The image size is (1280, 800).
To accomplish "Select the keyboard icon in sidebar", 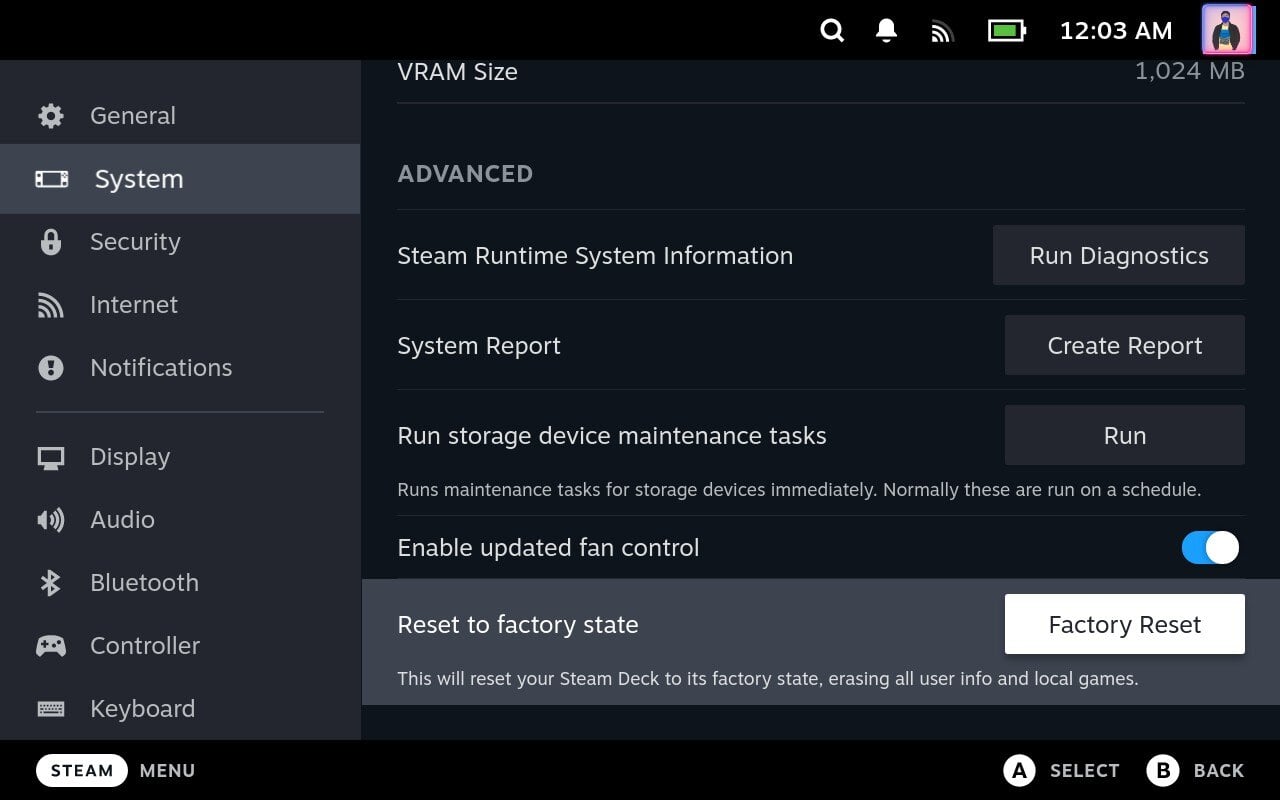I will [51, 709].
